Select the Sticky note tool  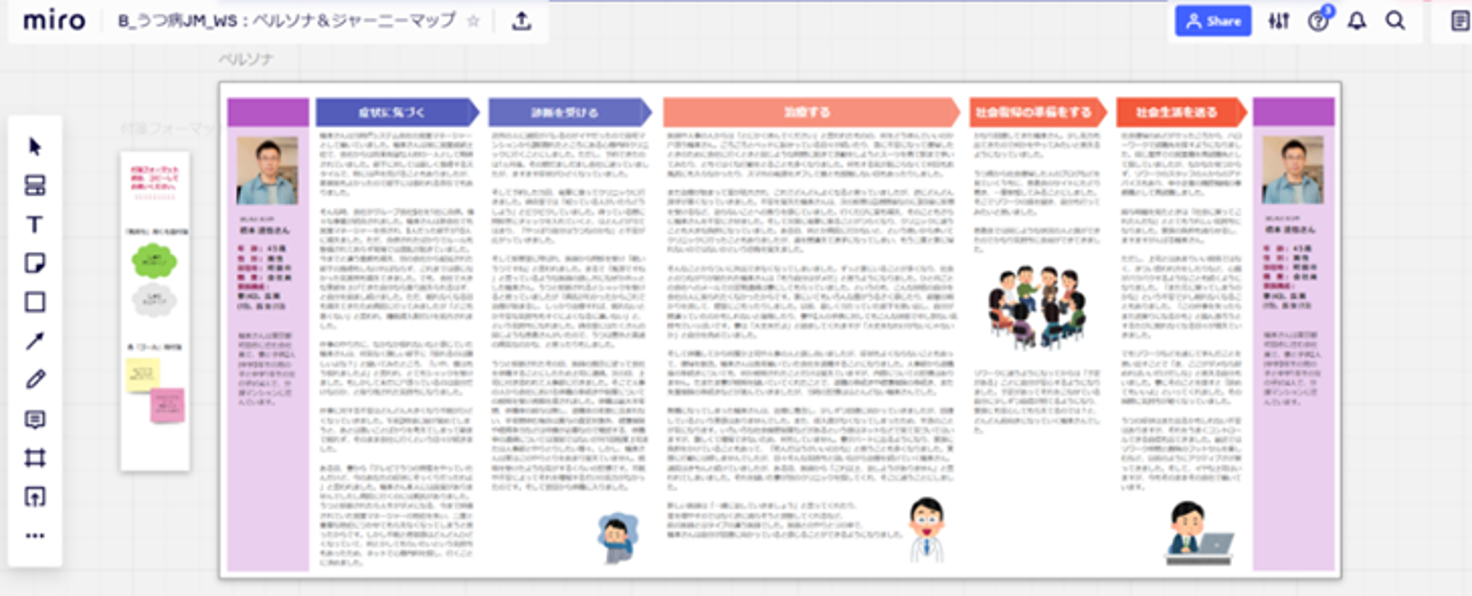[35, 263]
